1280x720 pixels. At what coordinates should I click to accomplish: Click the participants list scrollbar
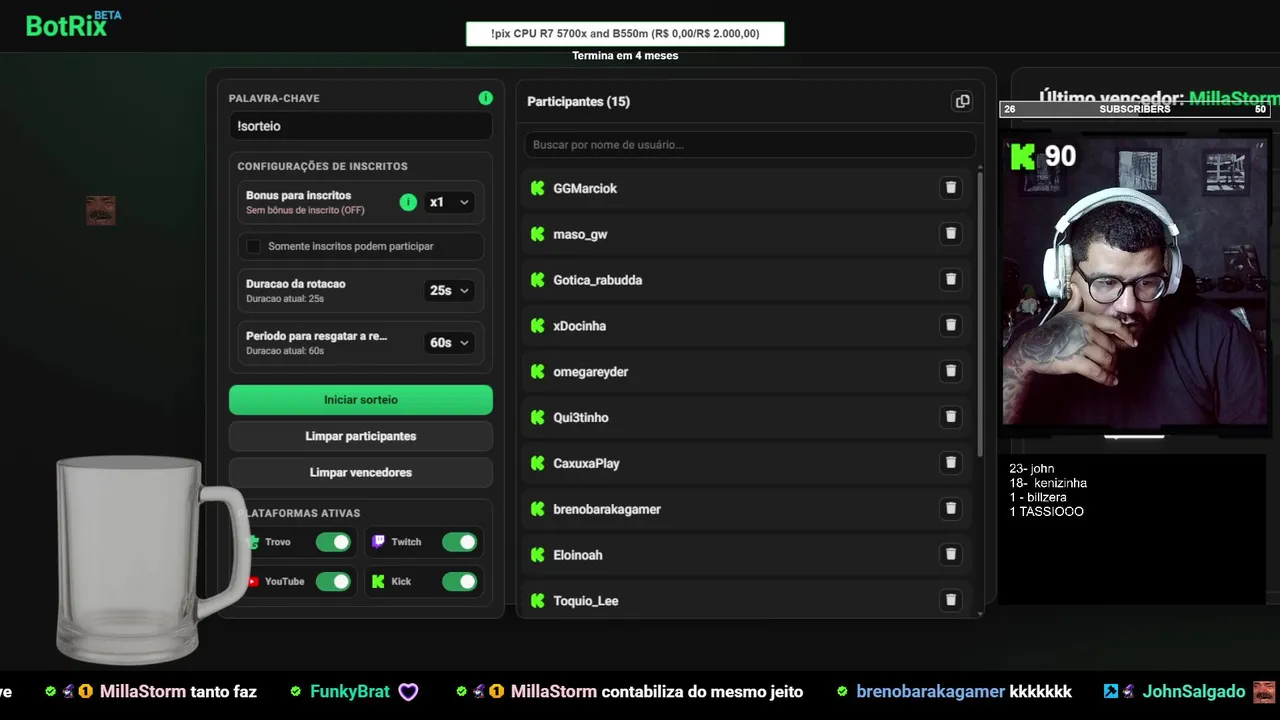(x=979, y=310)
